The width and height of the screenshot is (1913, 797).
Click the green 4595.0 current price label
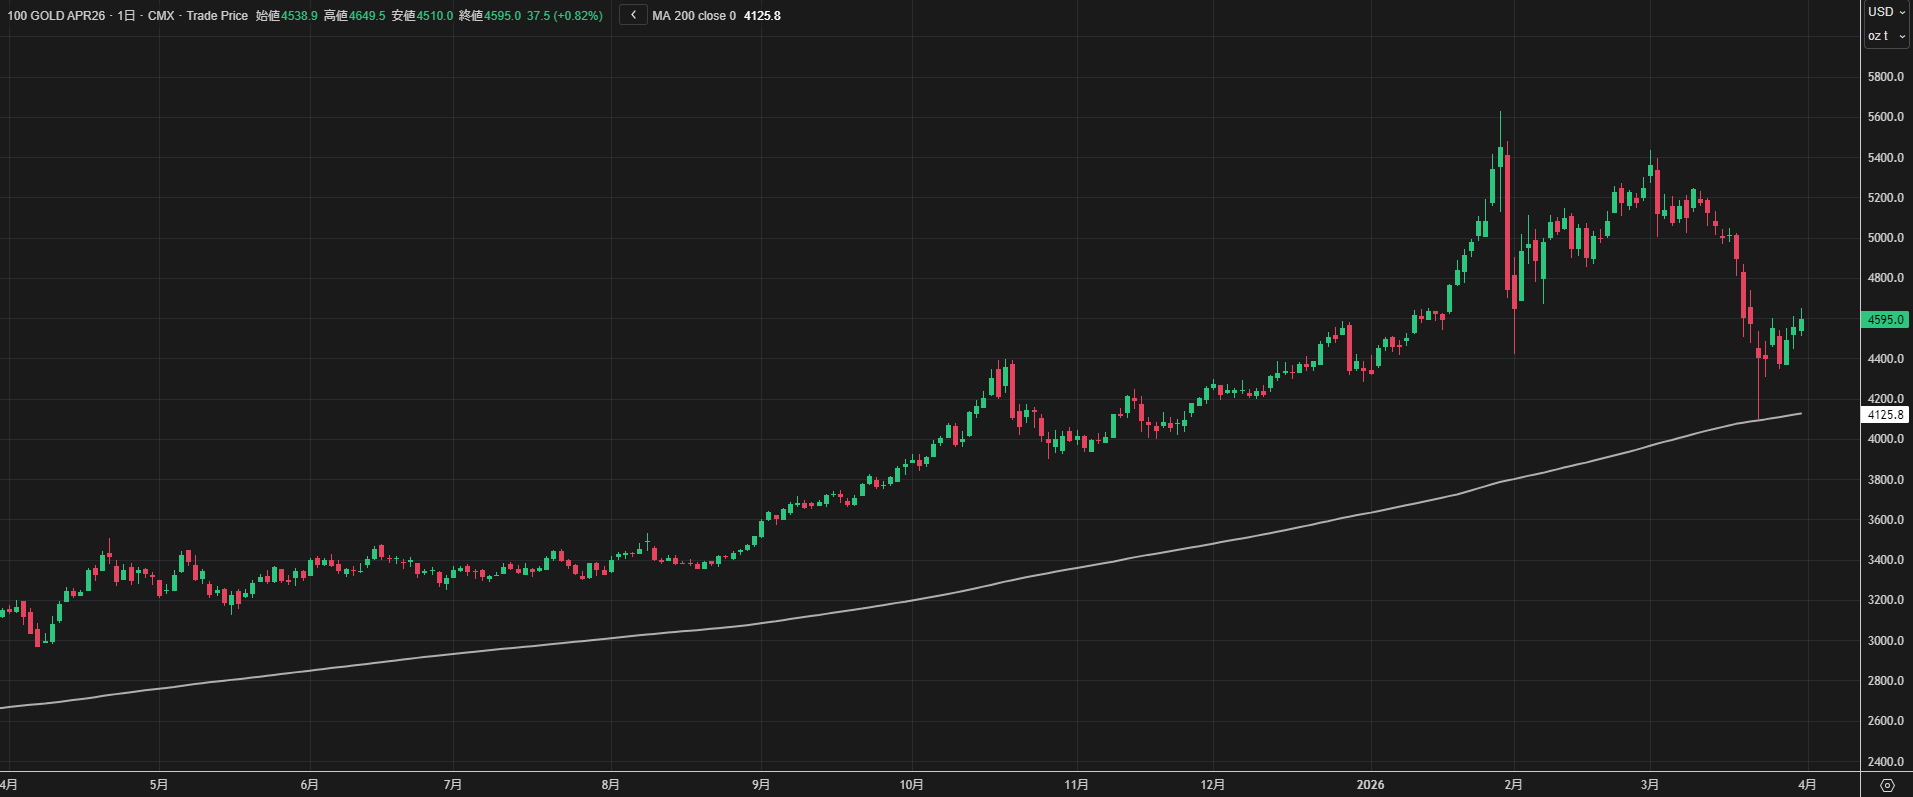coord(1885,320)
